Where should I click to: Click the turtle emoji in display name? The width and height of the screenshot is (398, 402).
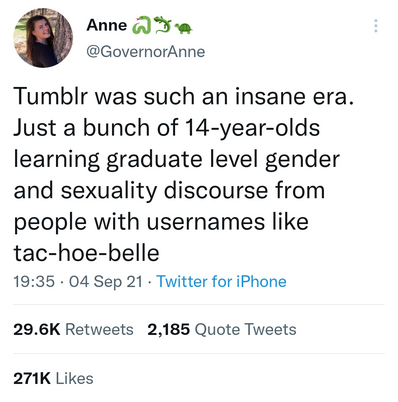pos(183,29)
